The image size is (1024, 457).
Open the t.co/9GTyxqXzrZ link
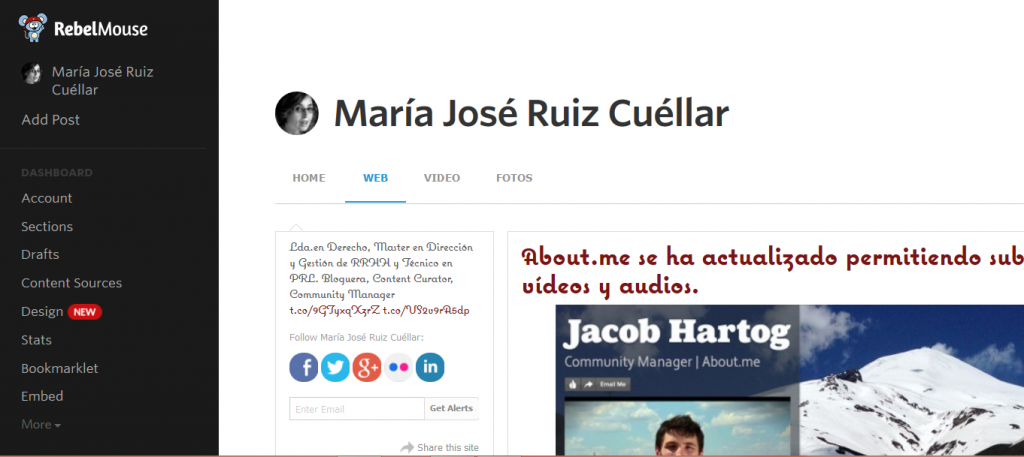tap(334, 310)
